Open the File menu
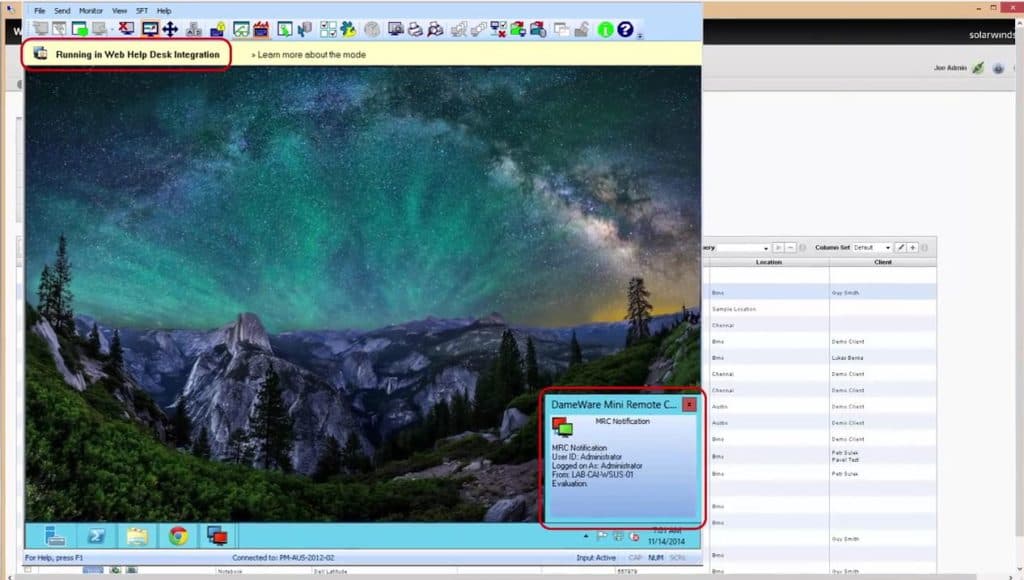This screenshot has height=580, width=1024. 40,11
